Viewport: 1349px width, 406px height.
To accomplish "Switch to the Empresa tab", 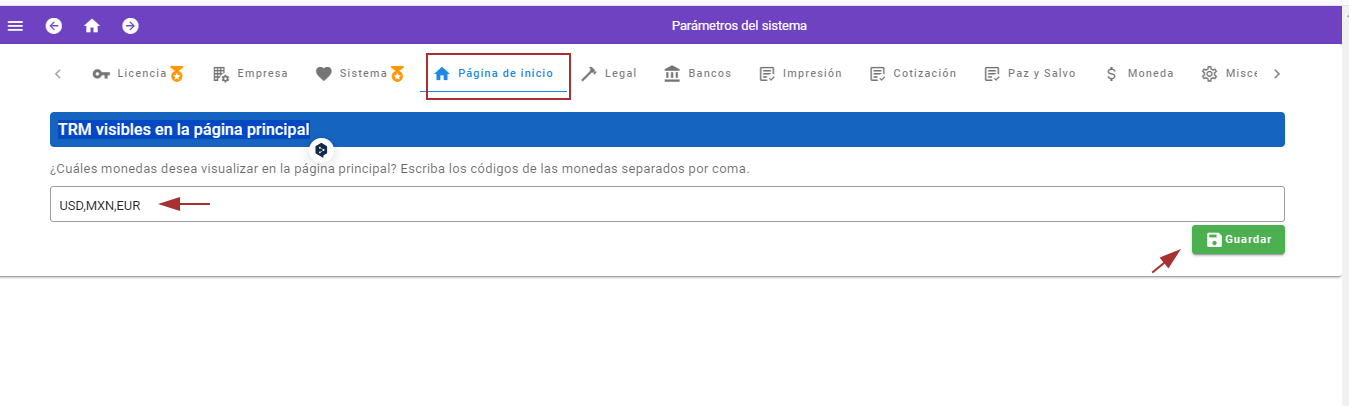I will [250, 74].
